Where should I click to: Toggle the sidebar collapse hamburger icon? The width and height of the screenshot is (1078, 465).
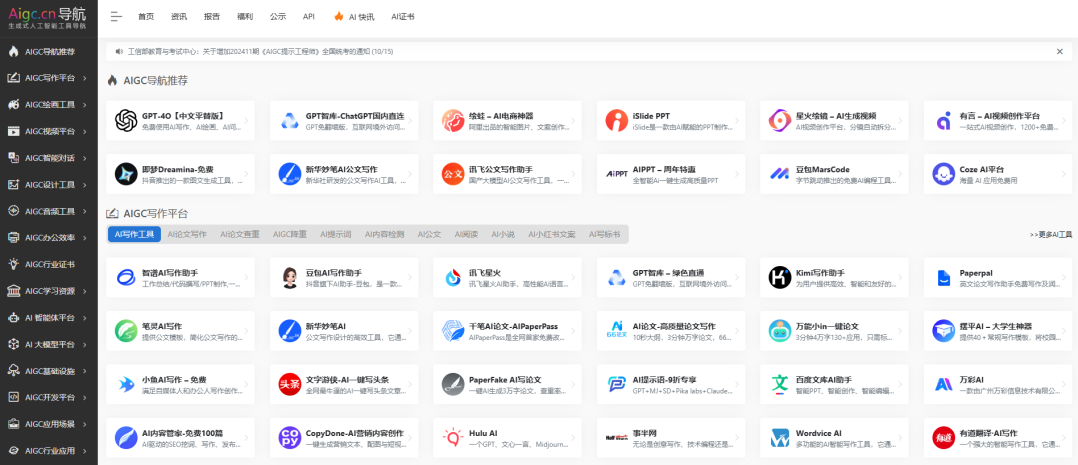pos(116,17)
